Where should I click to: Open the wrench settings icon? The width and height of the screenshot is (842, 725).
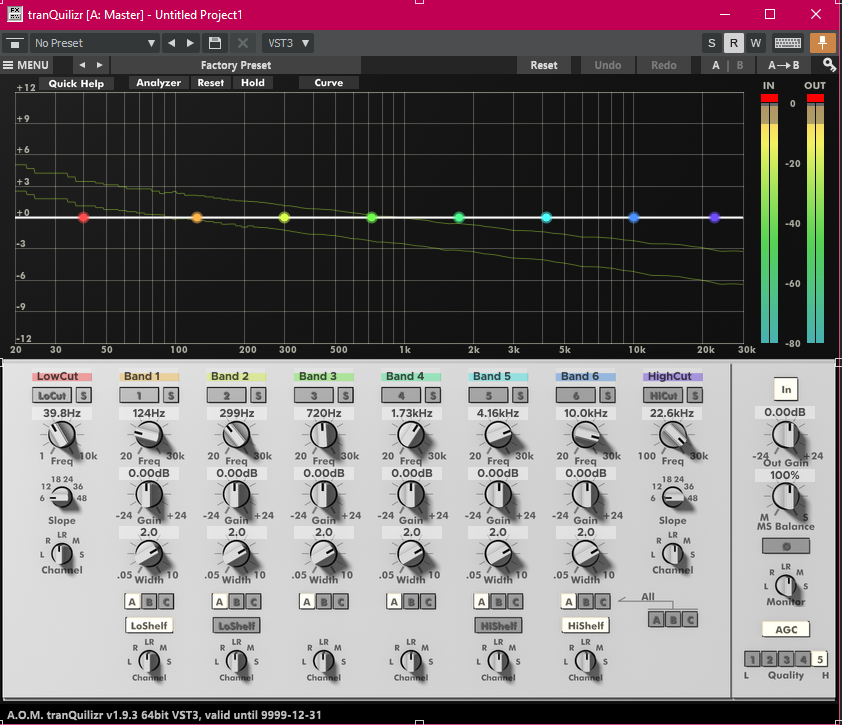(x=829, y=65)
